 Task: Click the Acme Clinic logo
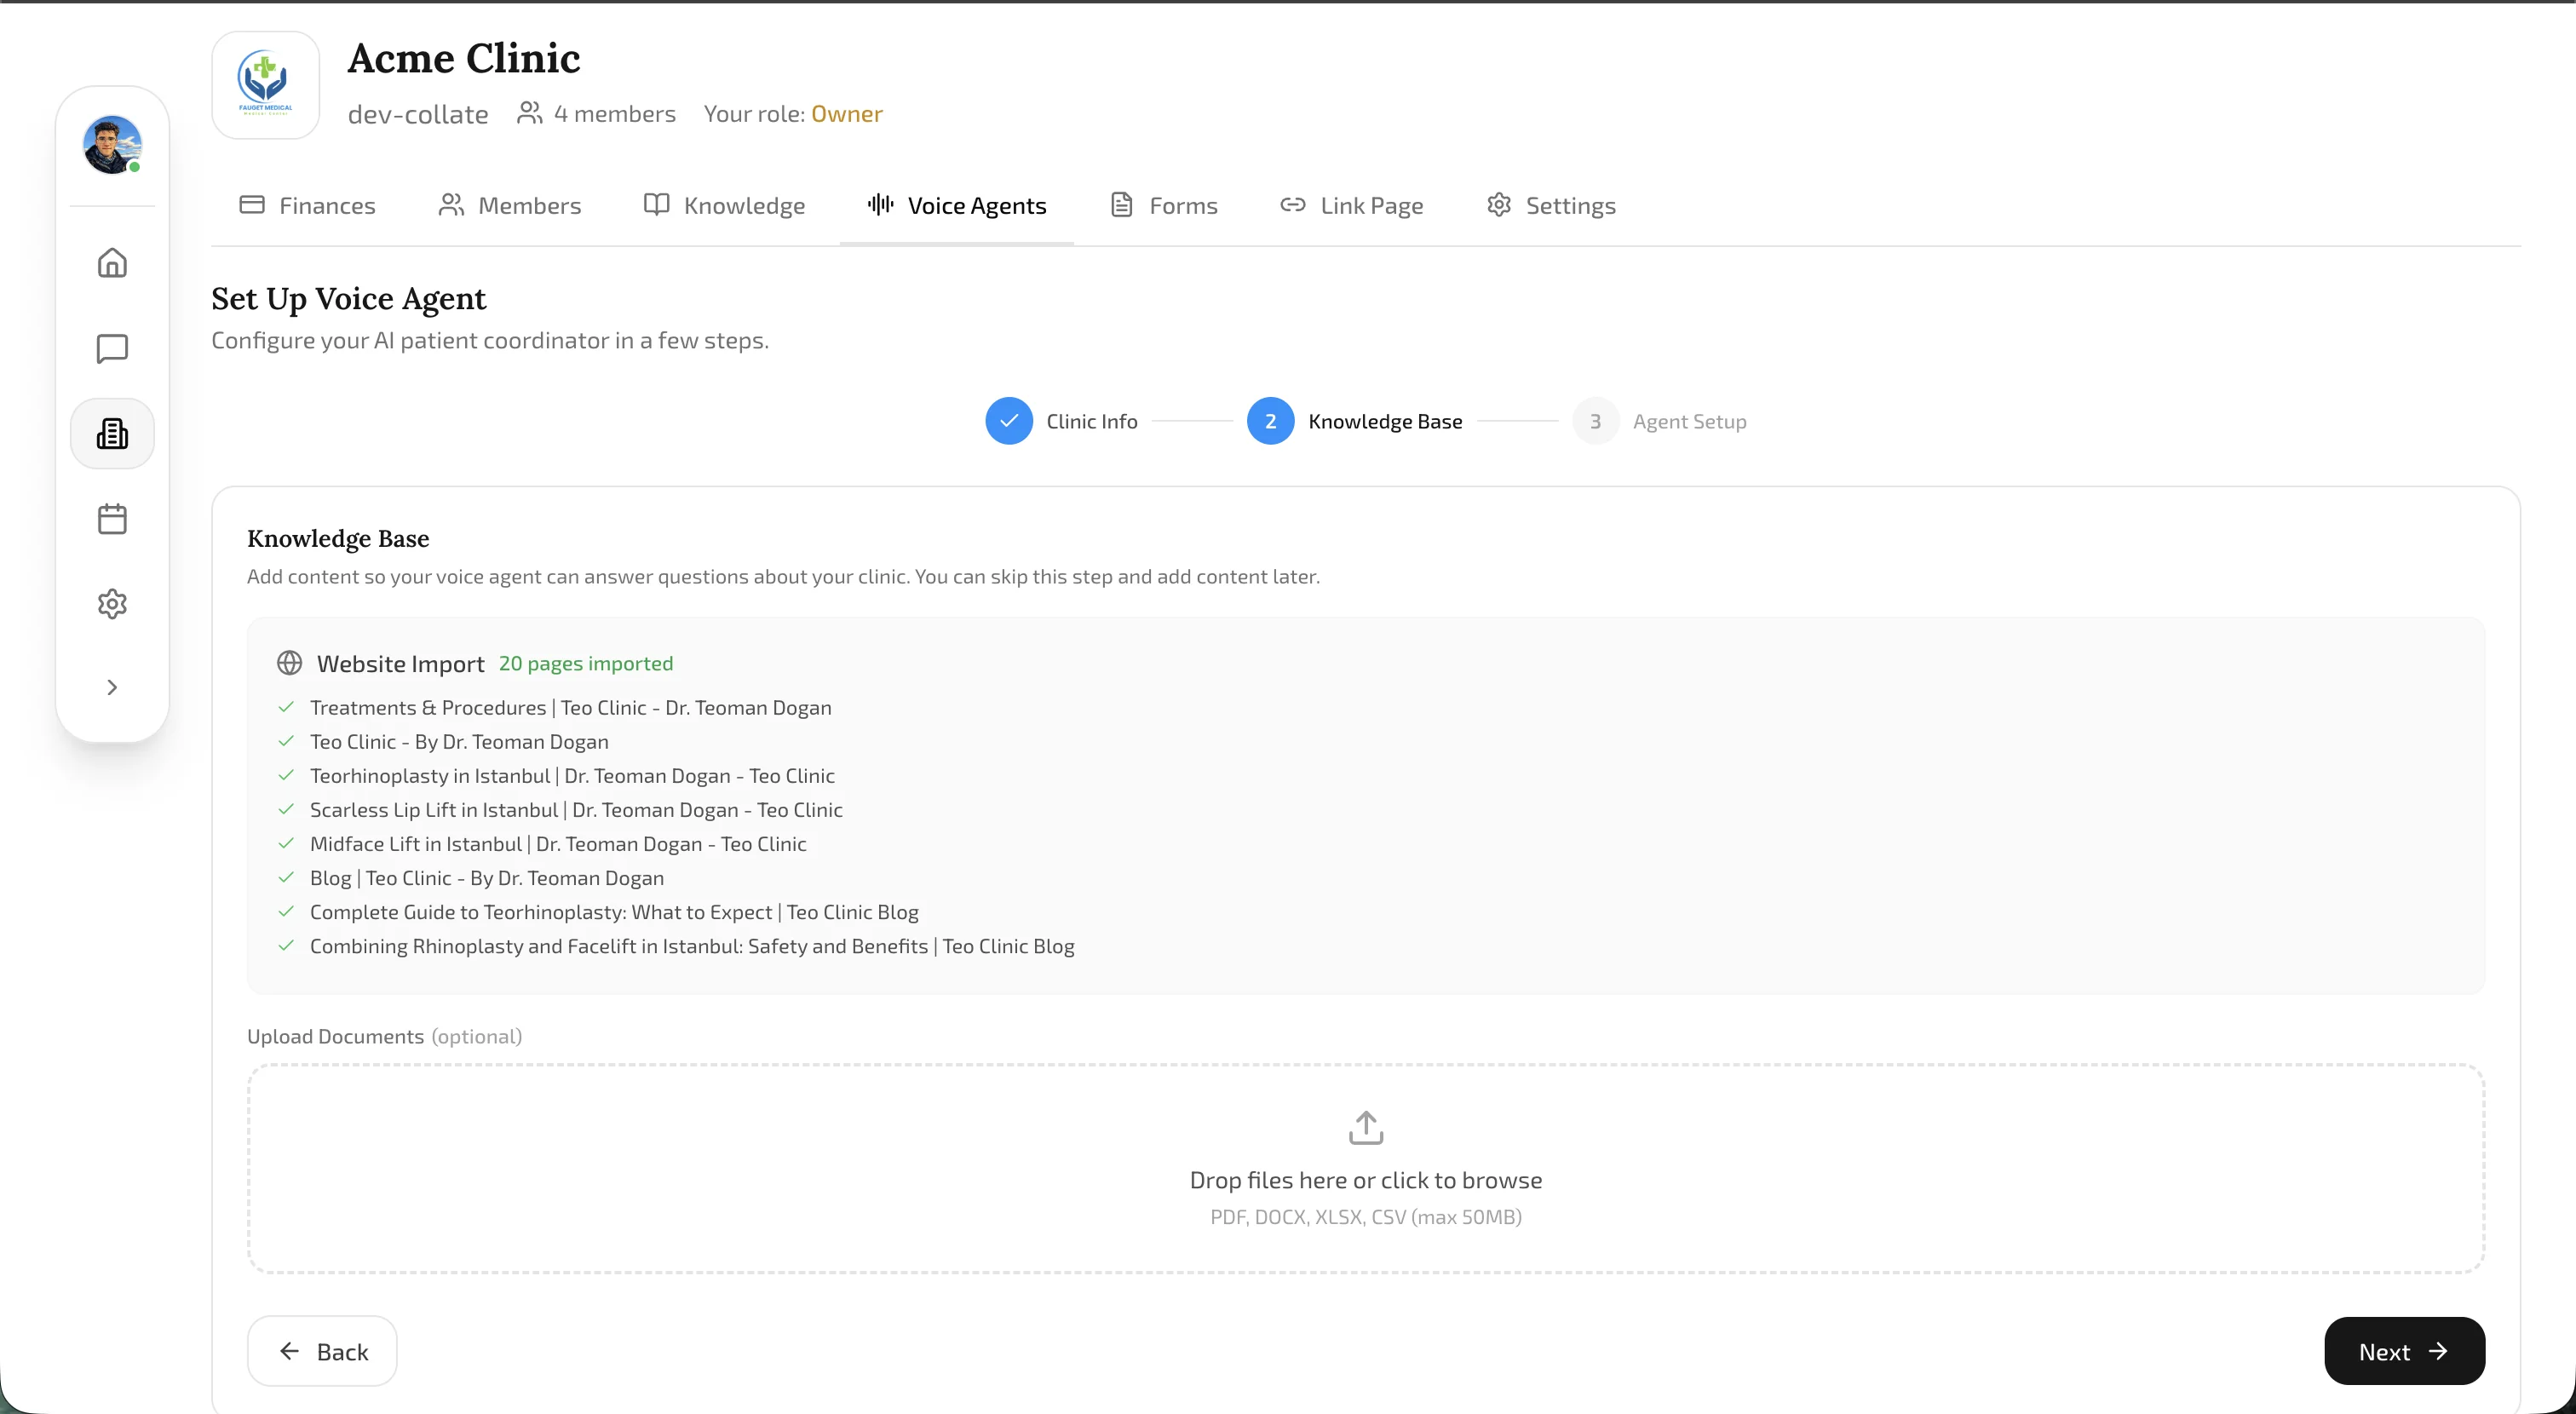tap(264, 85)
